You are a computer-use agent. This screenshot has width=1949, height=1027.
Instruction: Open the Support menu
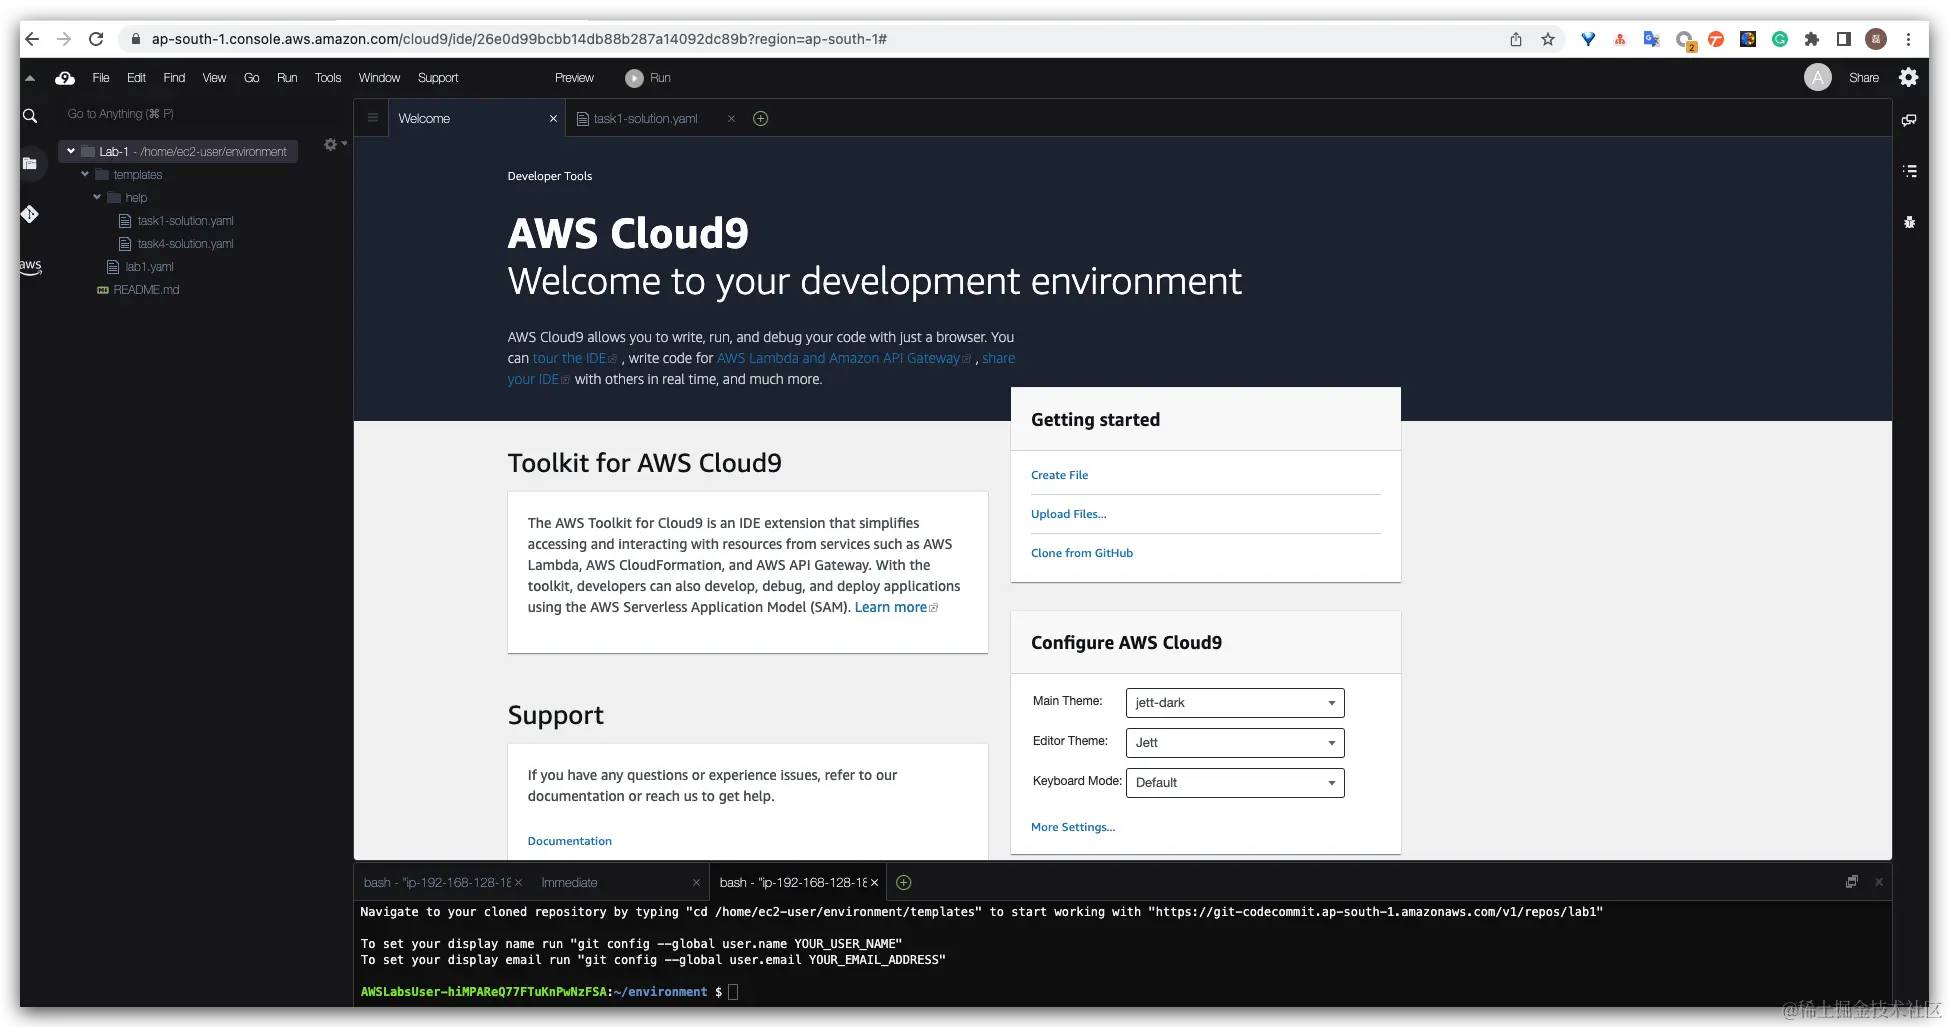click(x=438, y=78)
